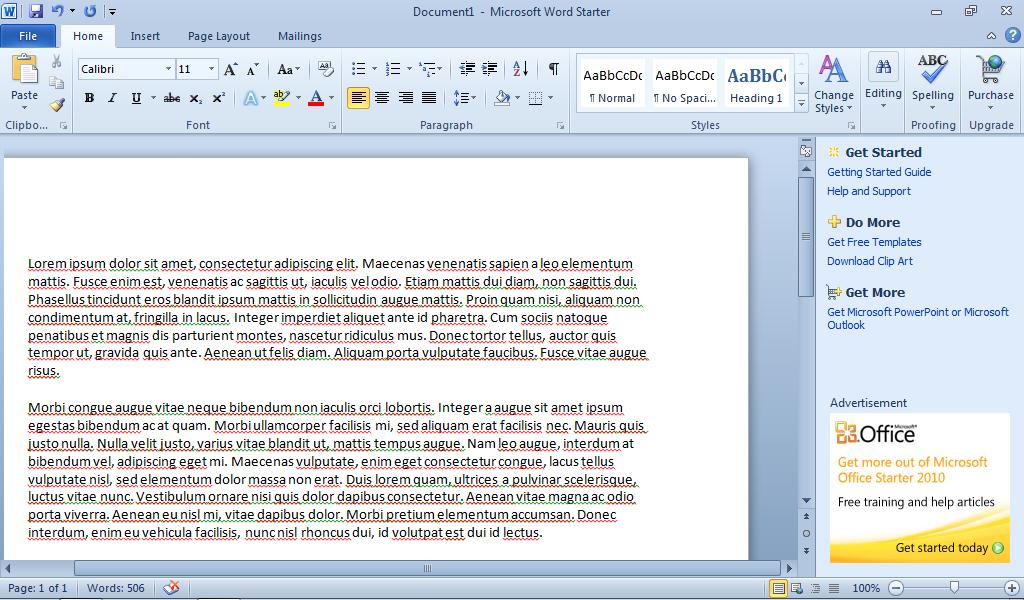Viewport: 1024px width, 600px height.
Task: Switch to Print Layout view in status bar
Action: coord(778,588)
